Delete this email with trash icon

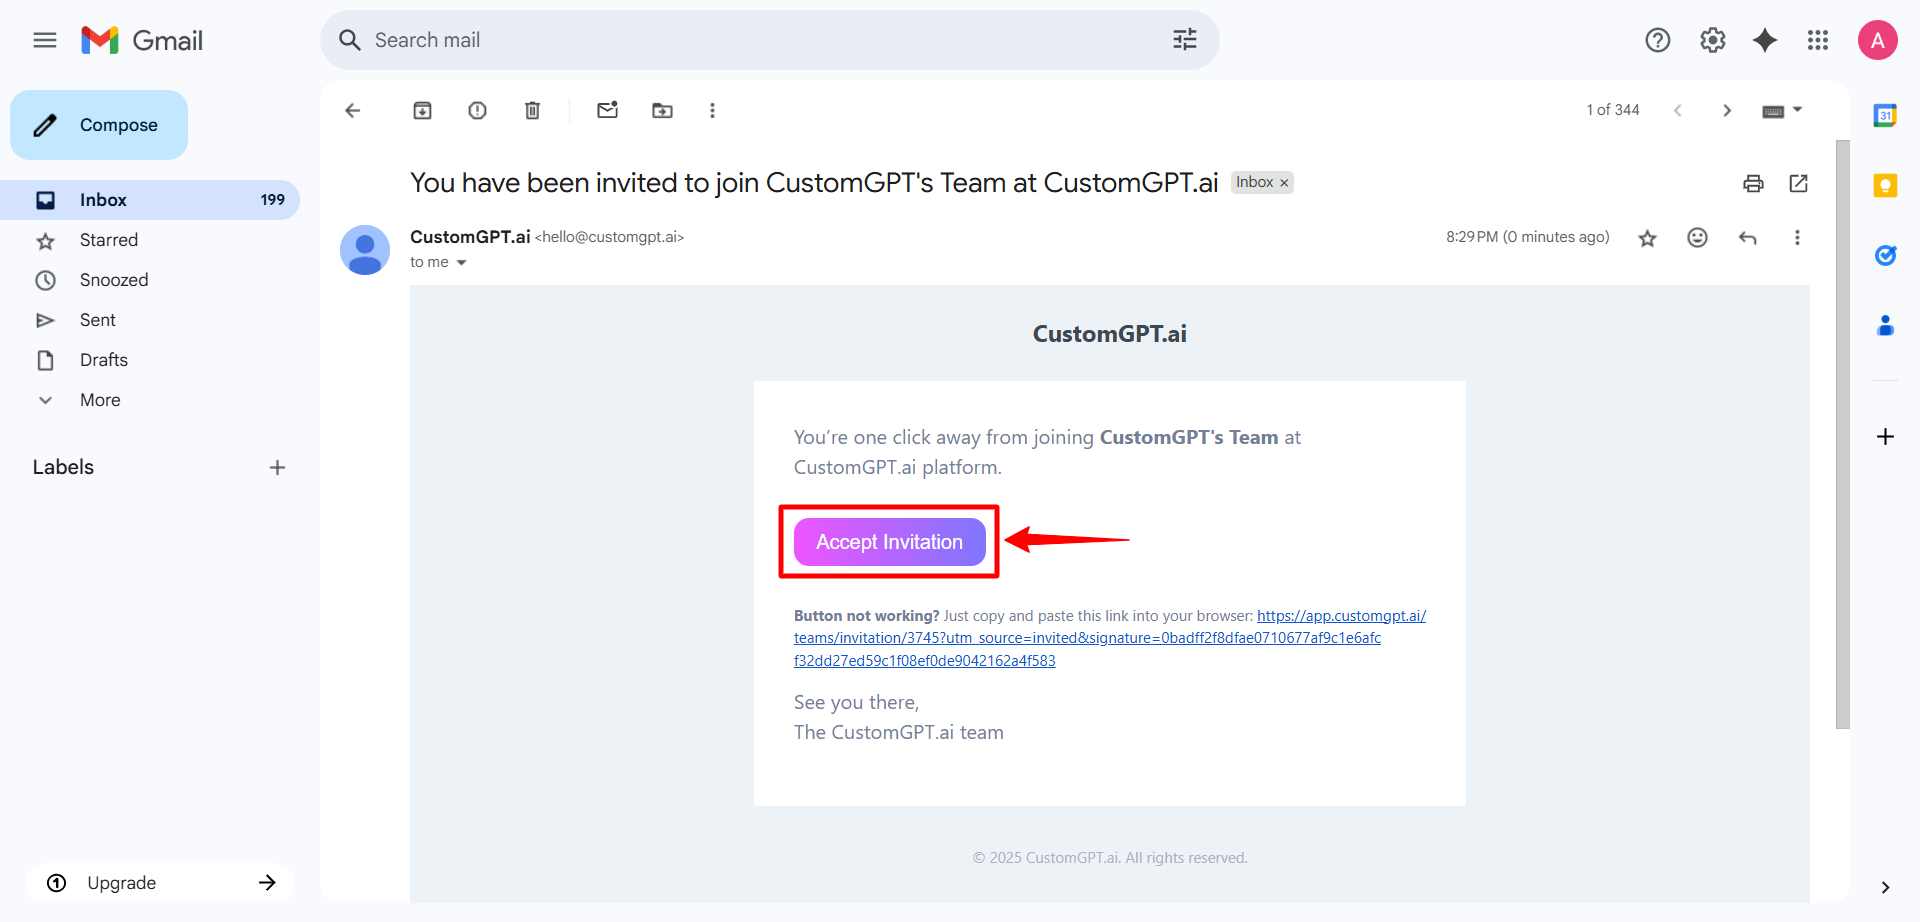(x=533, y=111)
